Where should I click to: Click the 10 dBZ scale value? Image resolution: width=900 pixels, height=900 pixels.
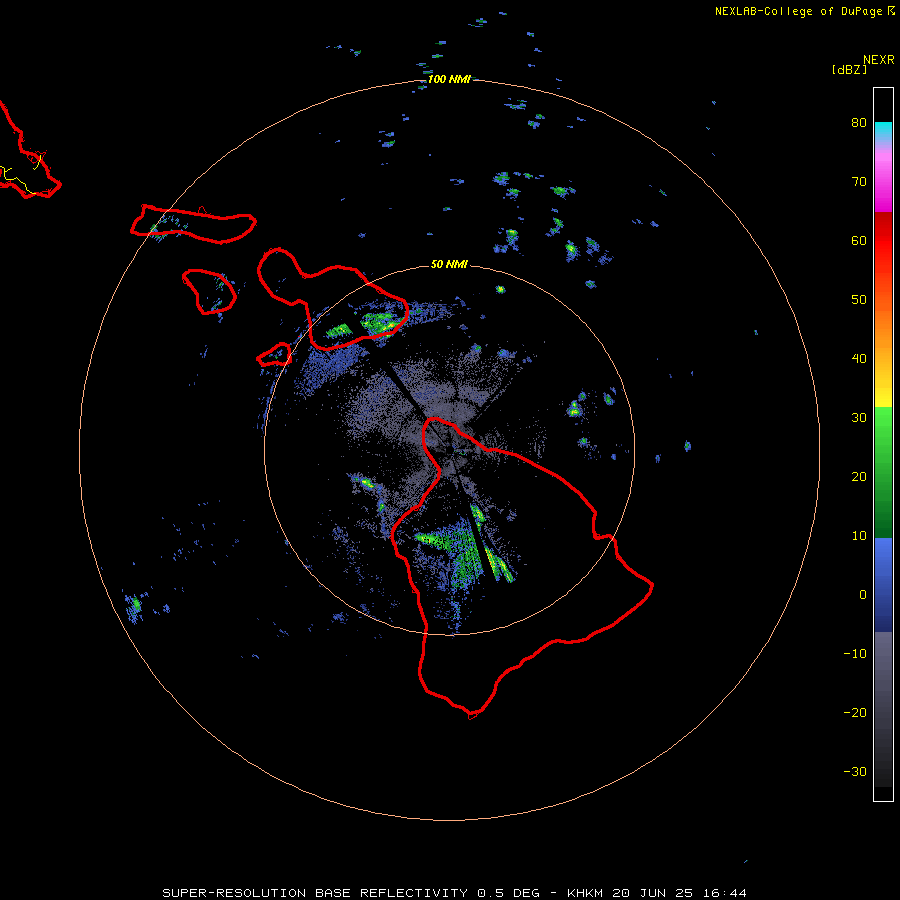pyautogui.click(x=859, y=536)
